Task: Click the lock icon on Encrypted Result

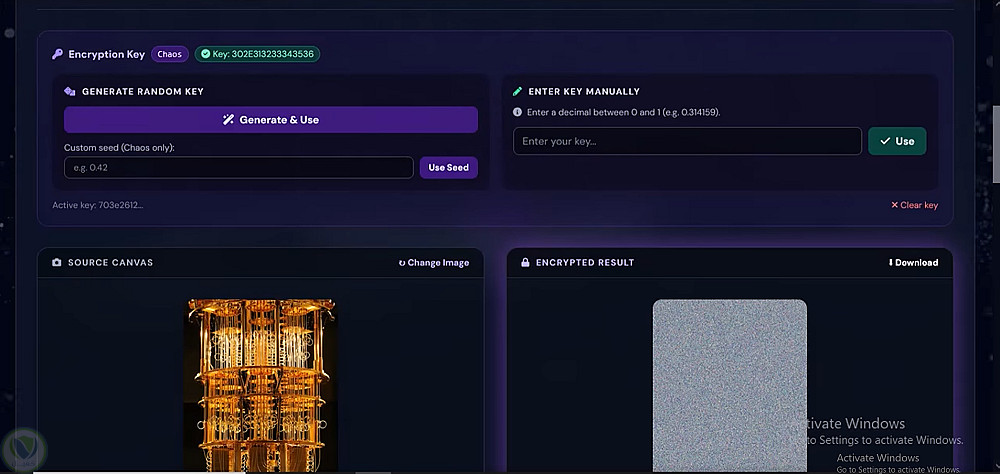Action: 526,262
